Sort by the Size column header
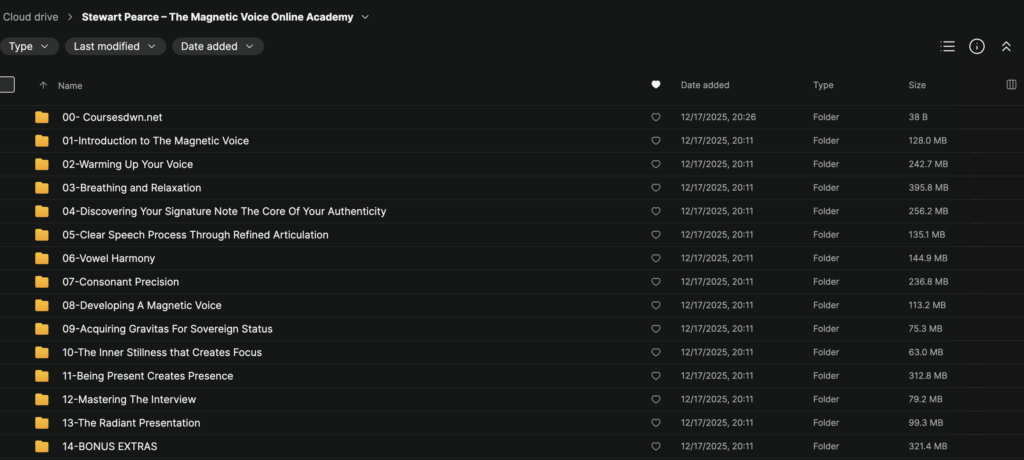 point(917,85)
